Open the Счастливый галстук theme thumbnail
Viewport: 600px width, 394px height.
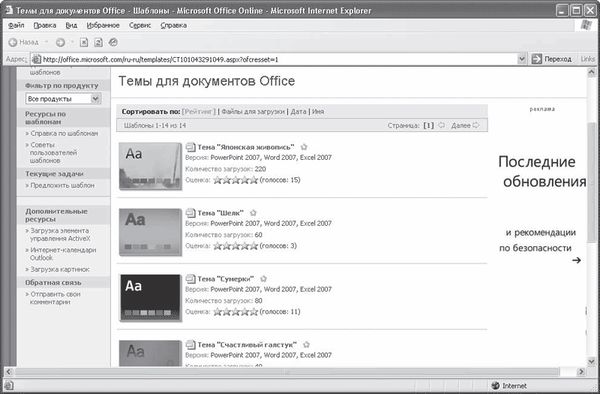coord(150,353)
